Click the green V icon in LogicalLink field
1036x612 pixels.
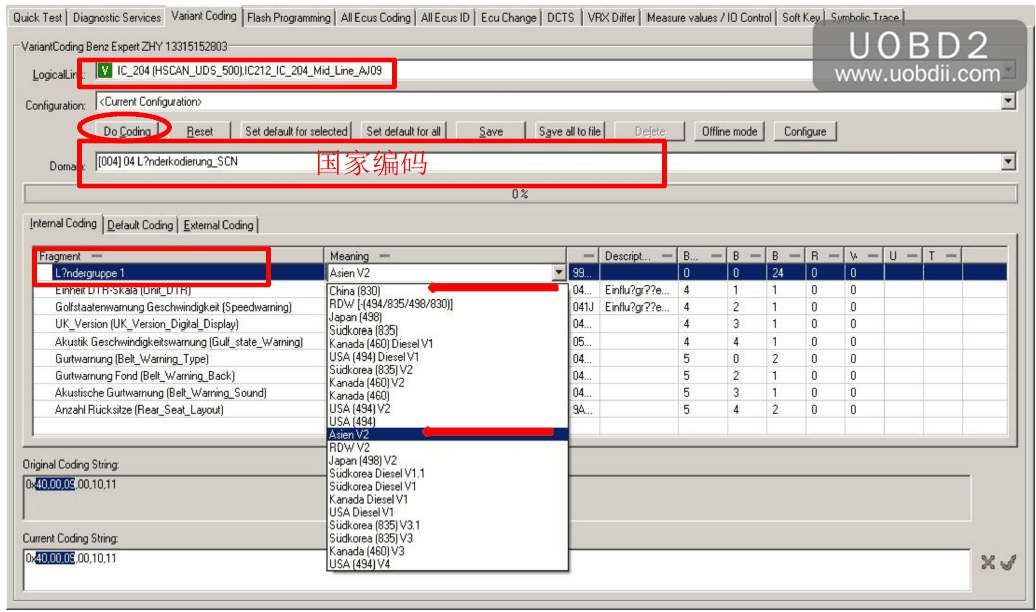pyautogui.click(x=104, y=70)
